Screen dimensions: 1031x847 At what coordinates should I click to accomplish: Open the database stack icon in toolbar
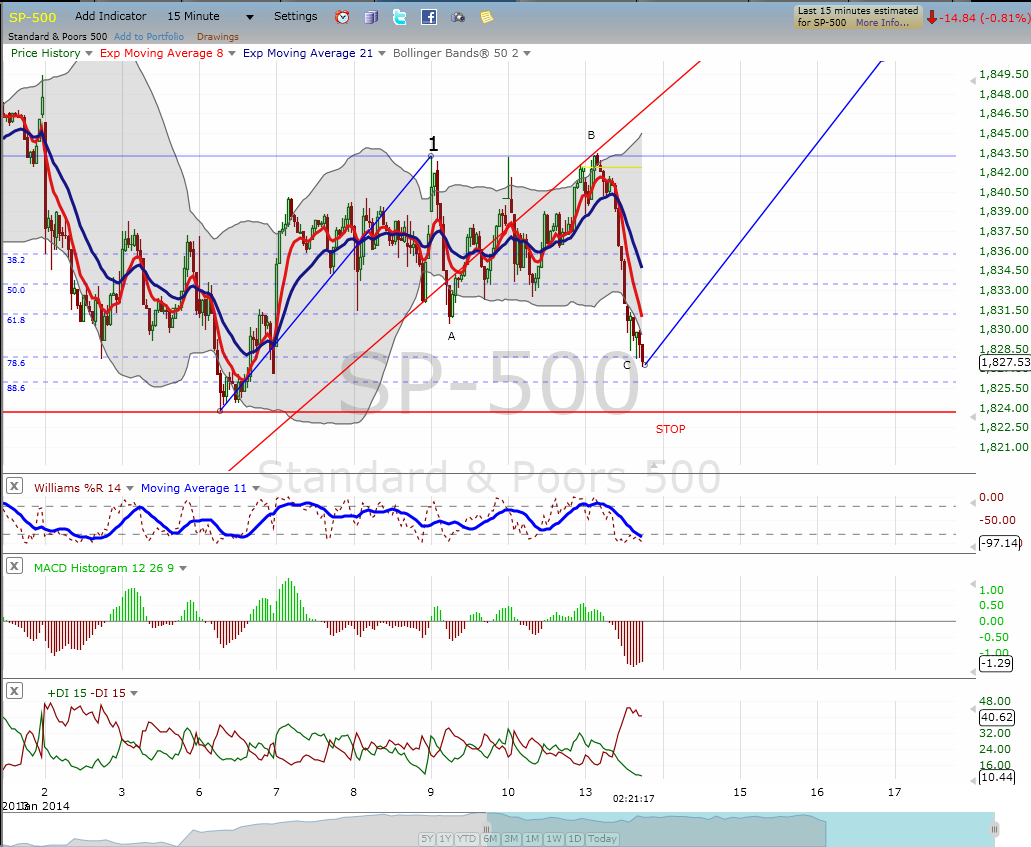372,17
